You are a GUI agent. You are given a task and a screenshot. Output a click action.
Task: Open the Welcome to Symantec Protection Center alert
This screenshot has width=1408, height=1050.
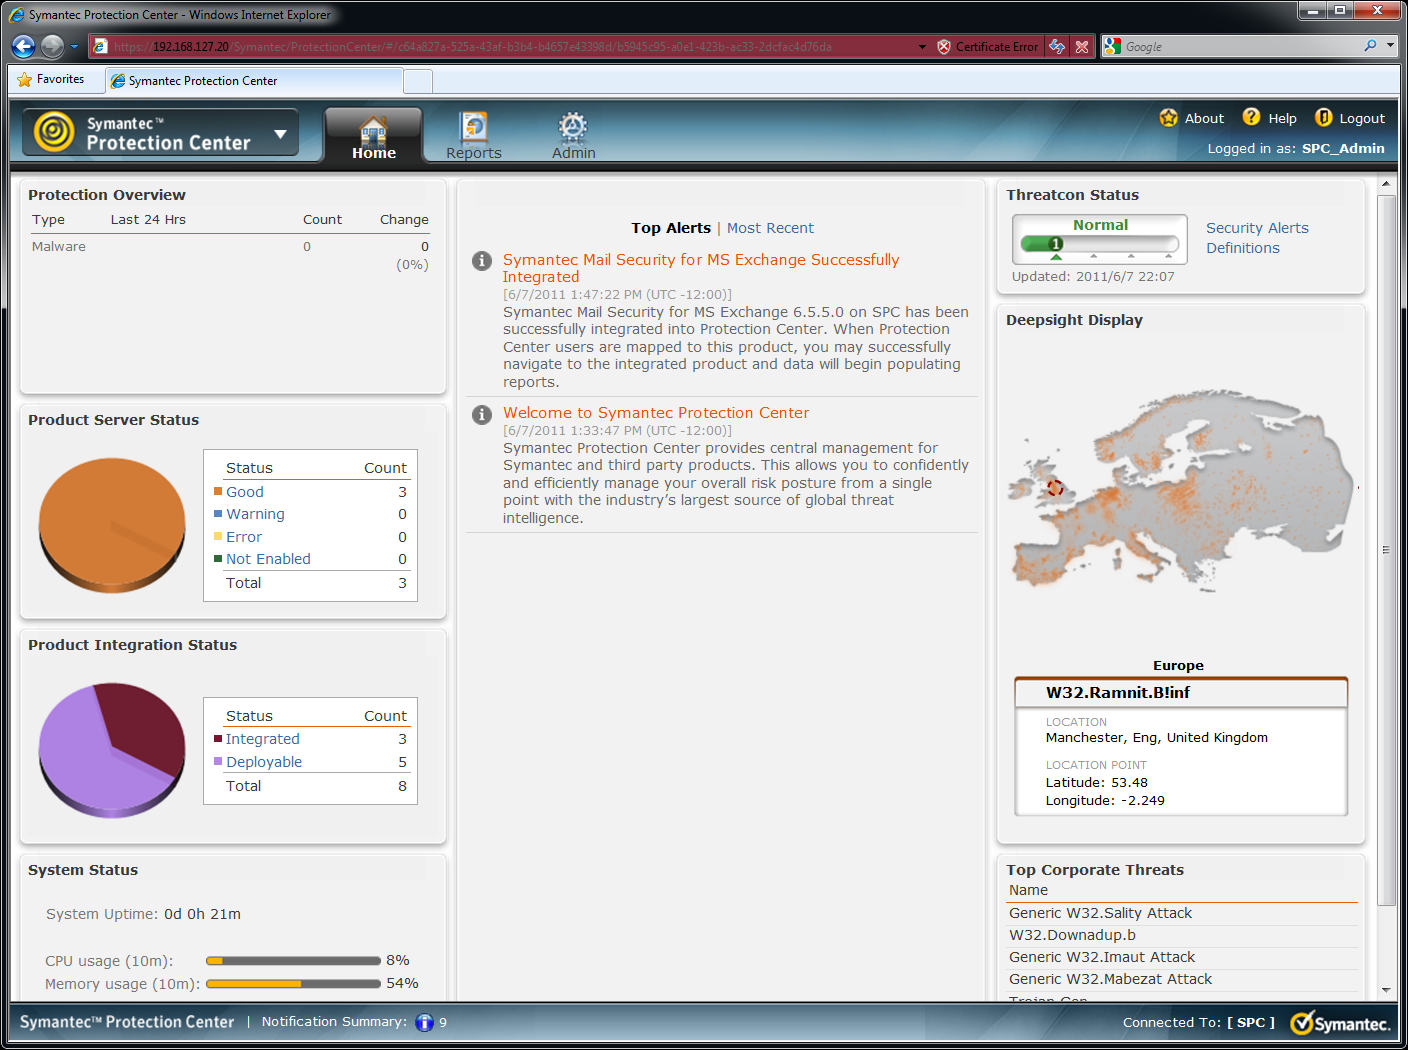[x=656, y=412]
